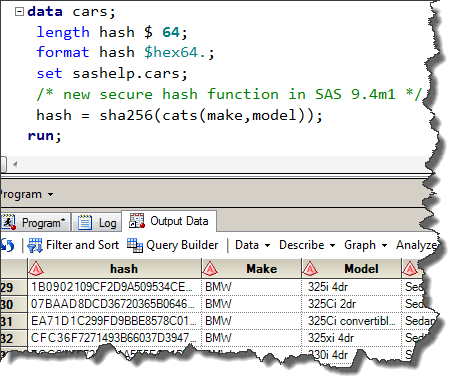Switch to the Program tab
The height and width of the screenshot is (389, 462).
(x=36, y=223)
